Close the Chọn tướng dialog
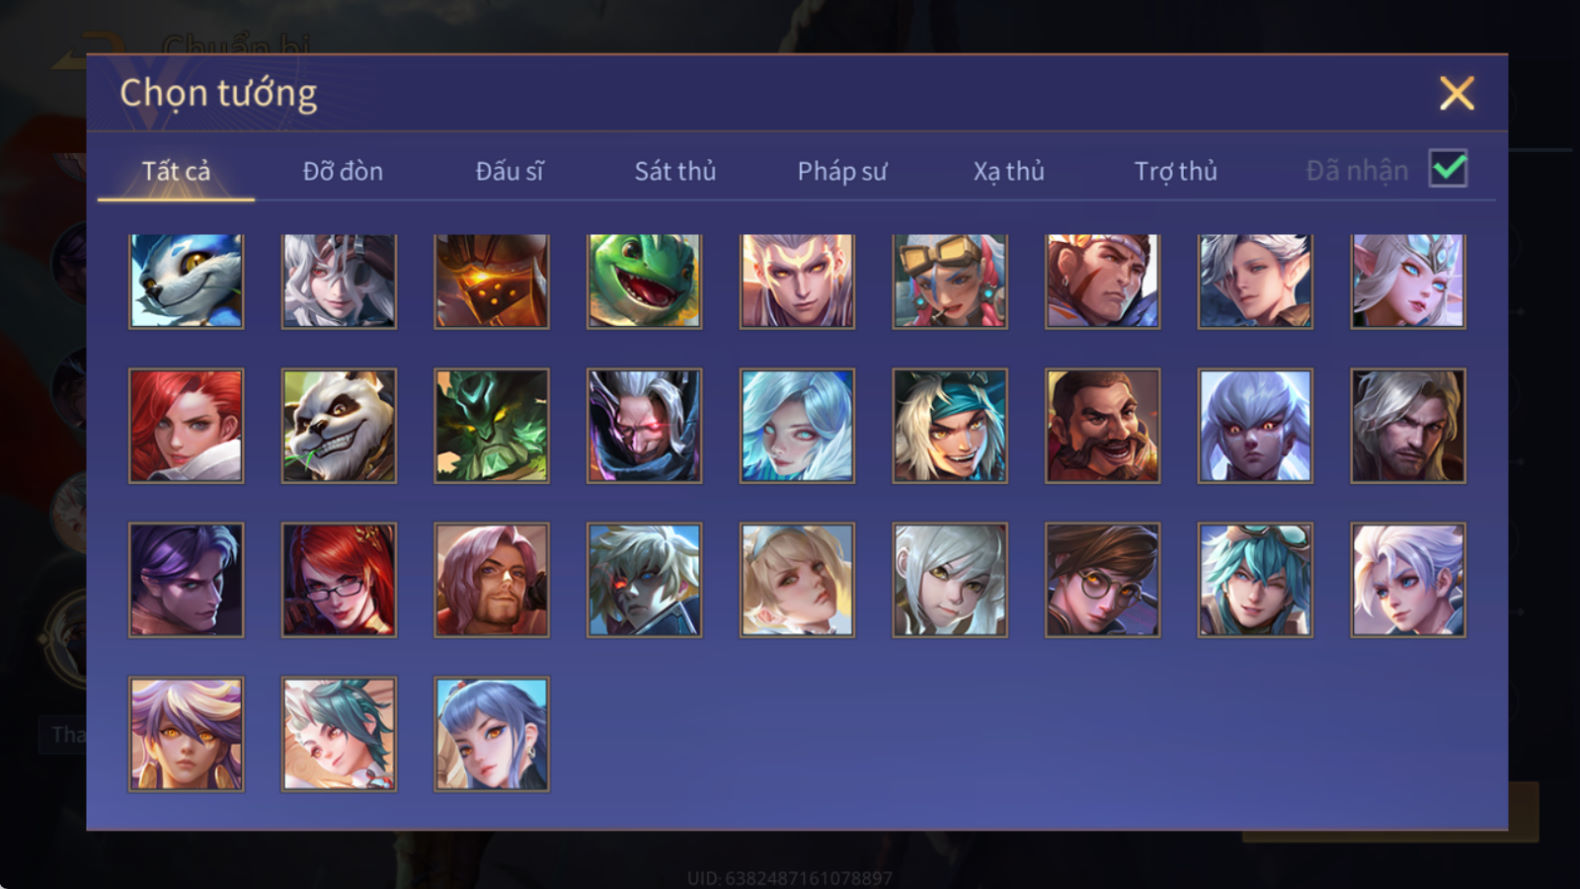Screen dimensions: 1580x889 click(x=1456, y=93)
